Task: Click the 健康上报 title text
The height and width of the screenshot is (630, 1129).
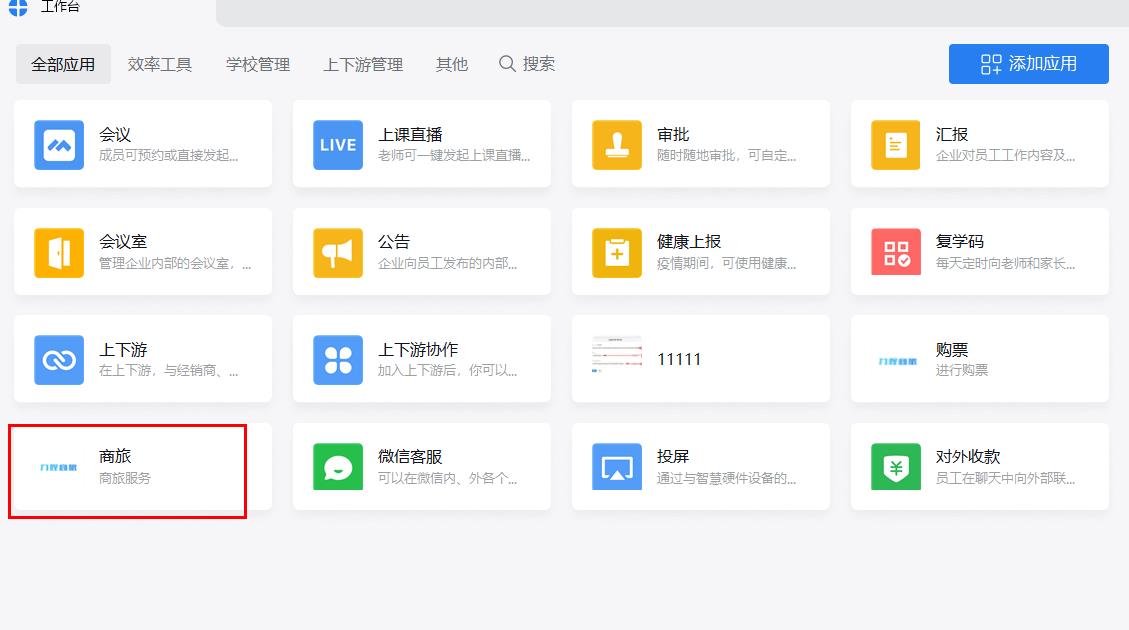Action: coord(689,242)
